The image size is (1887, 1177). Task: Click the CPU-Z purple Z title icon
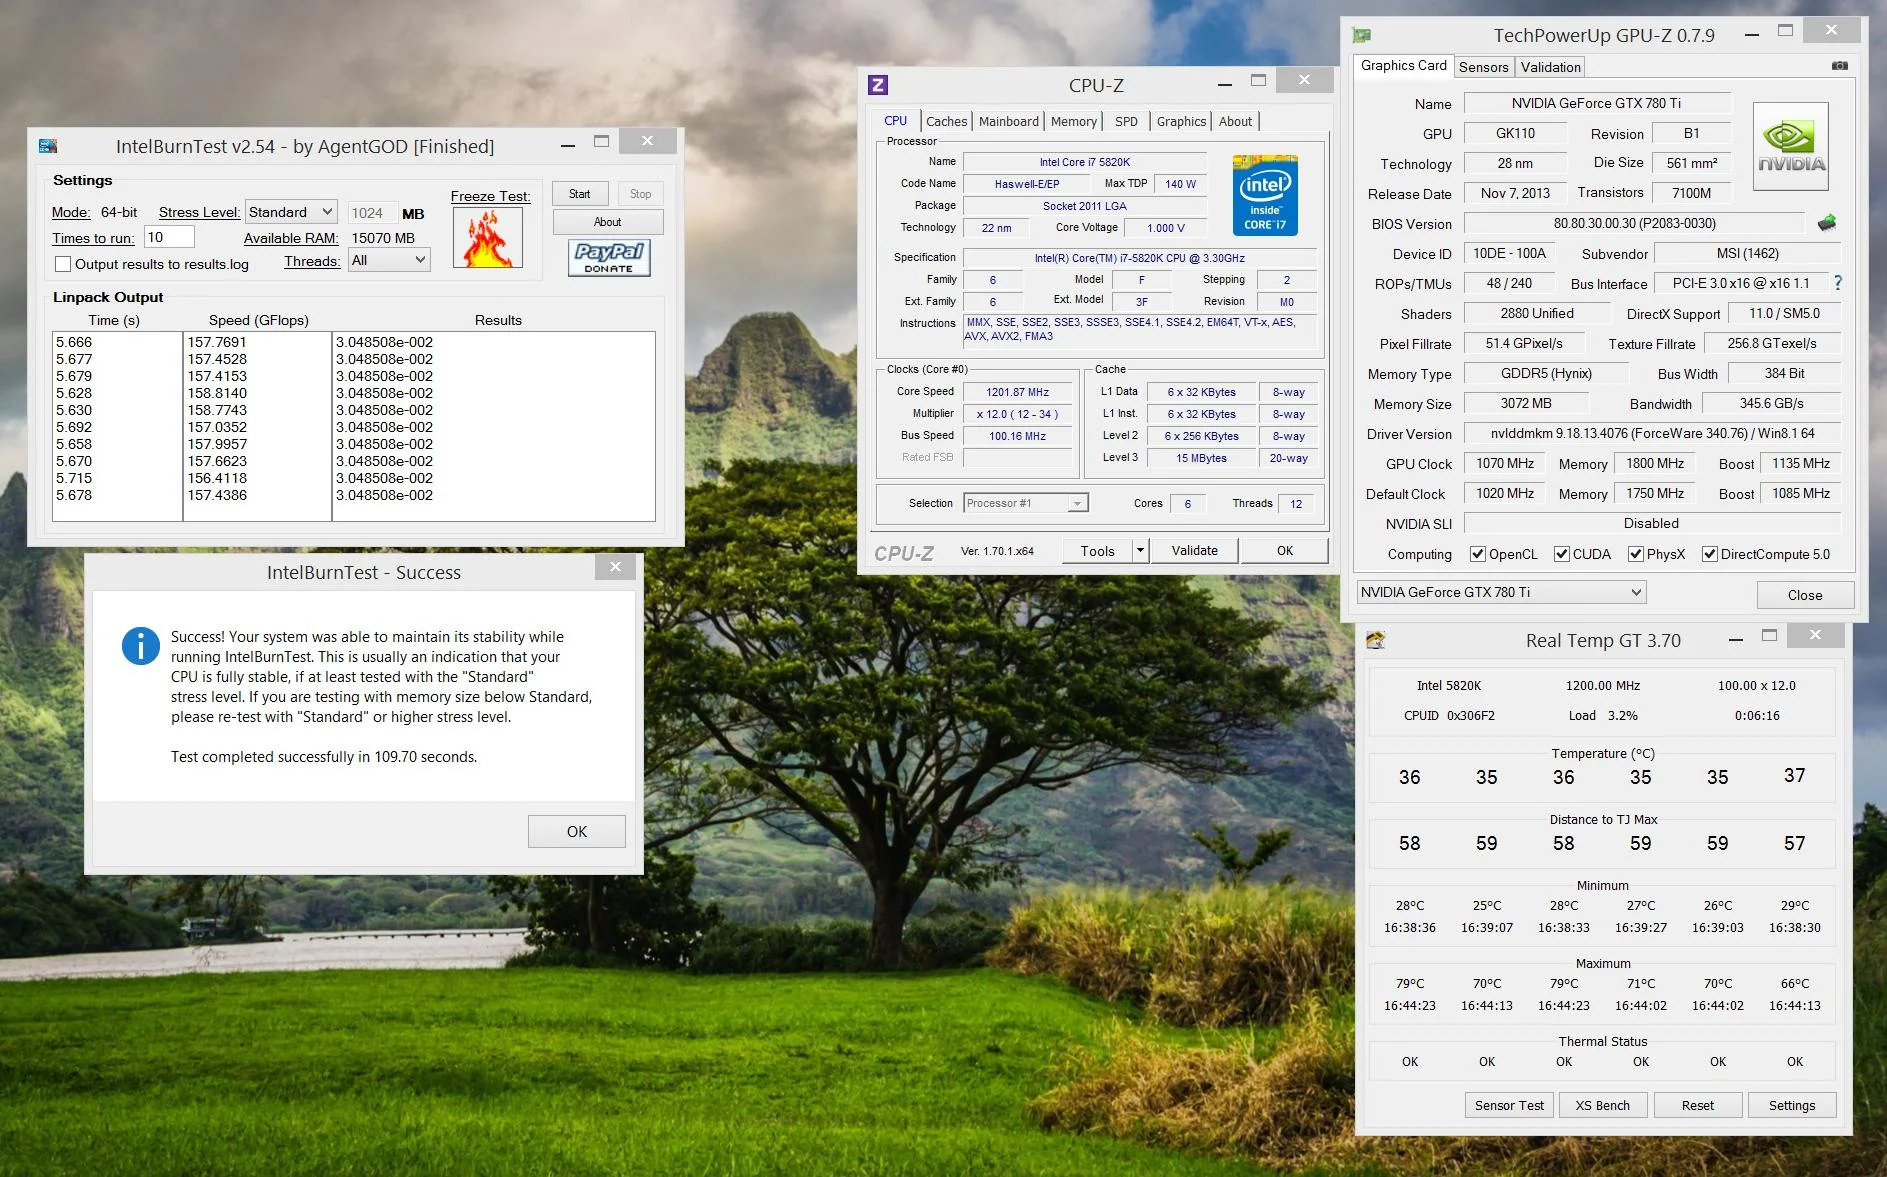point(878,85)
